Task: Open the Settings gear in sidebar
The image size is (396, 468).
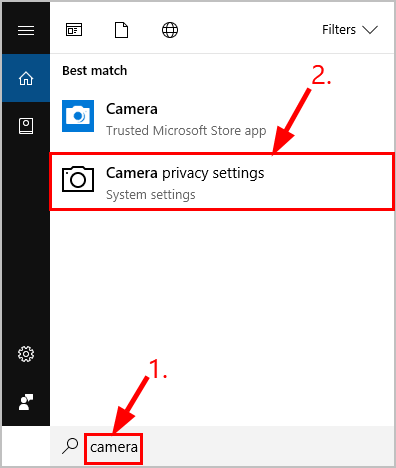Action: pos(26,354)
